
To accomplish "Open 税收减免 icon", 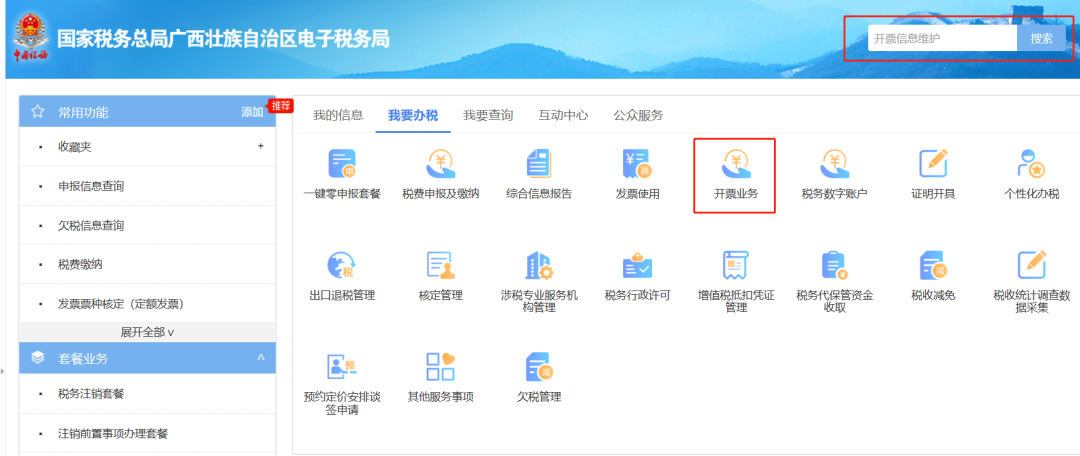I will [933, 266].
